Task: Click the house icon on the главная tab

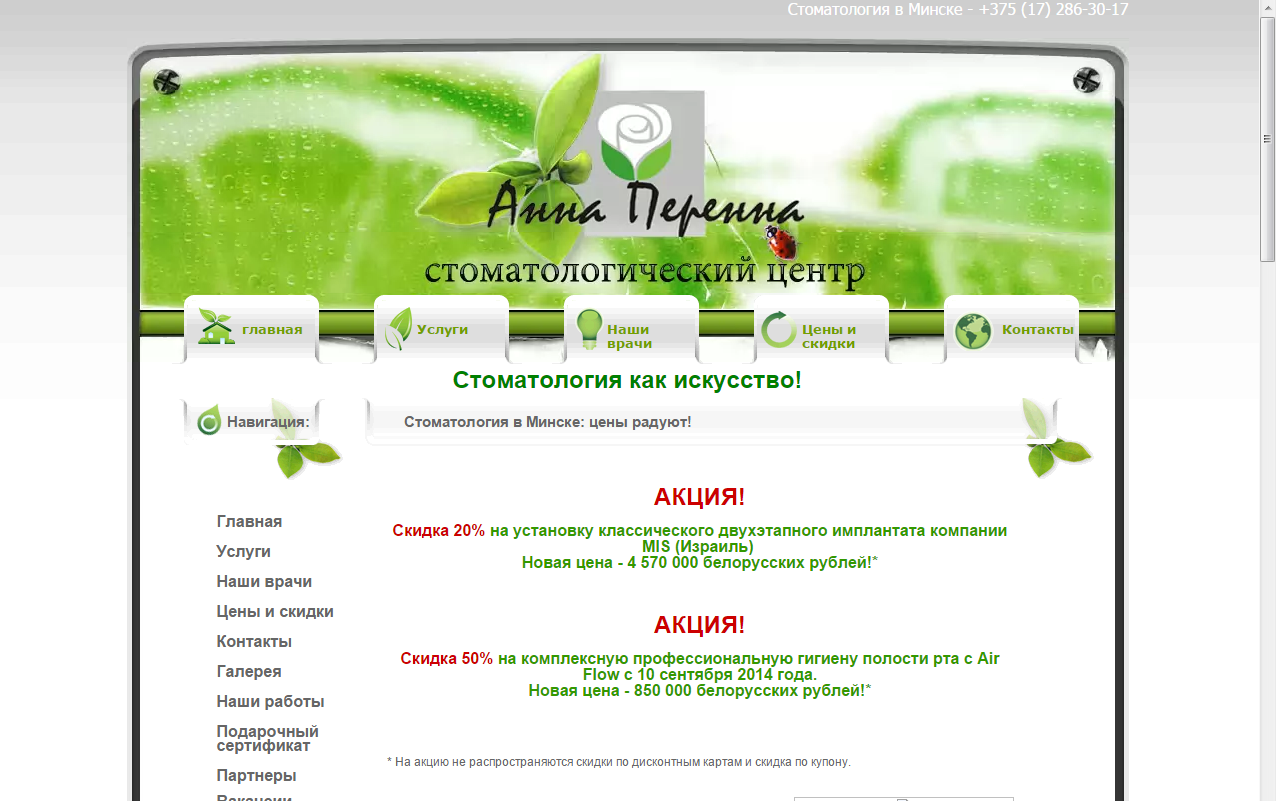Action: click(216, 327)
